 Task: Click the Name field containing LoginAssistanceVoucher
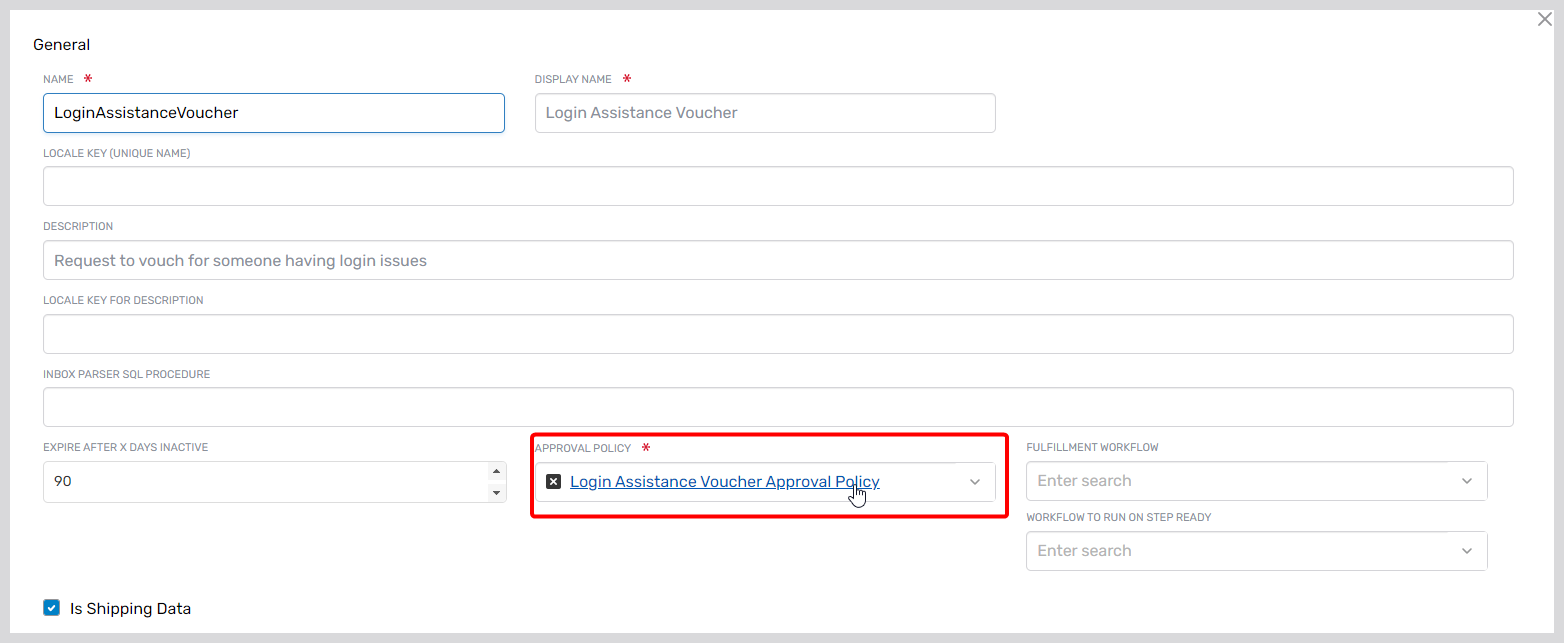[273, 113]
